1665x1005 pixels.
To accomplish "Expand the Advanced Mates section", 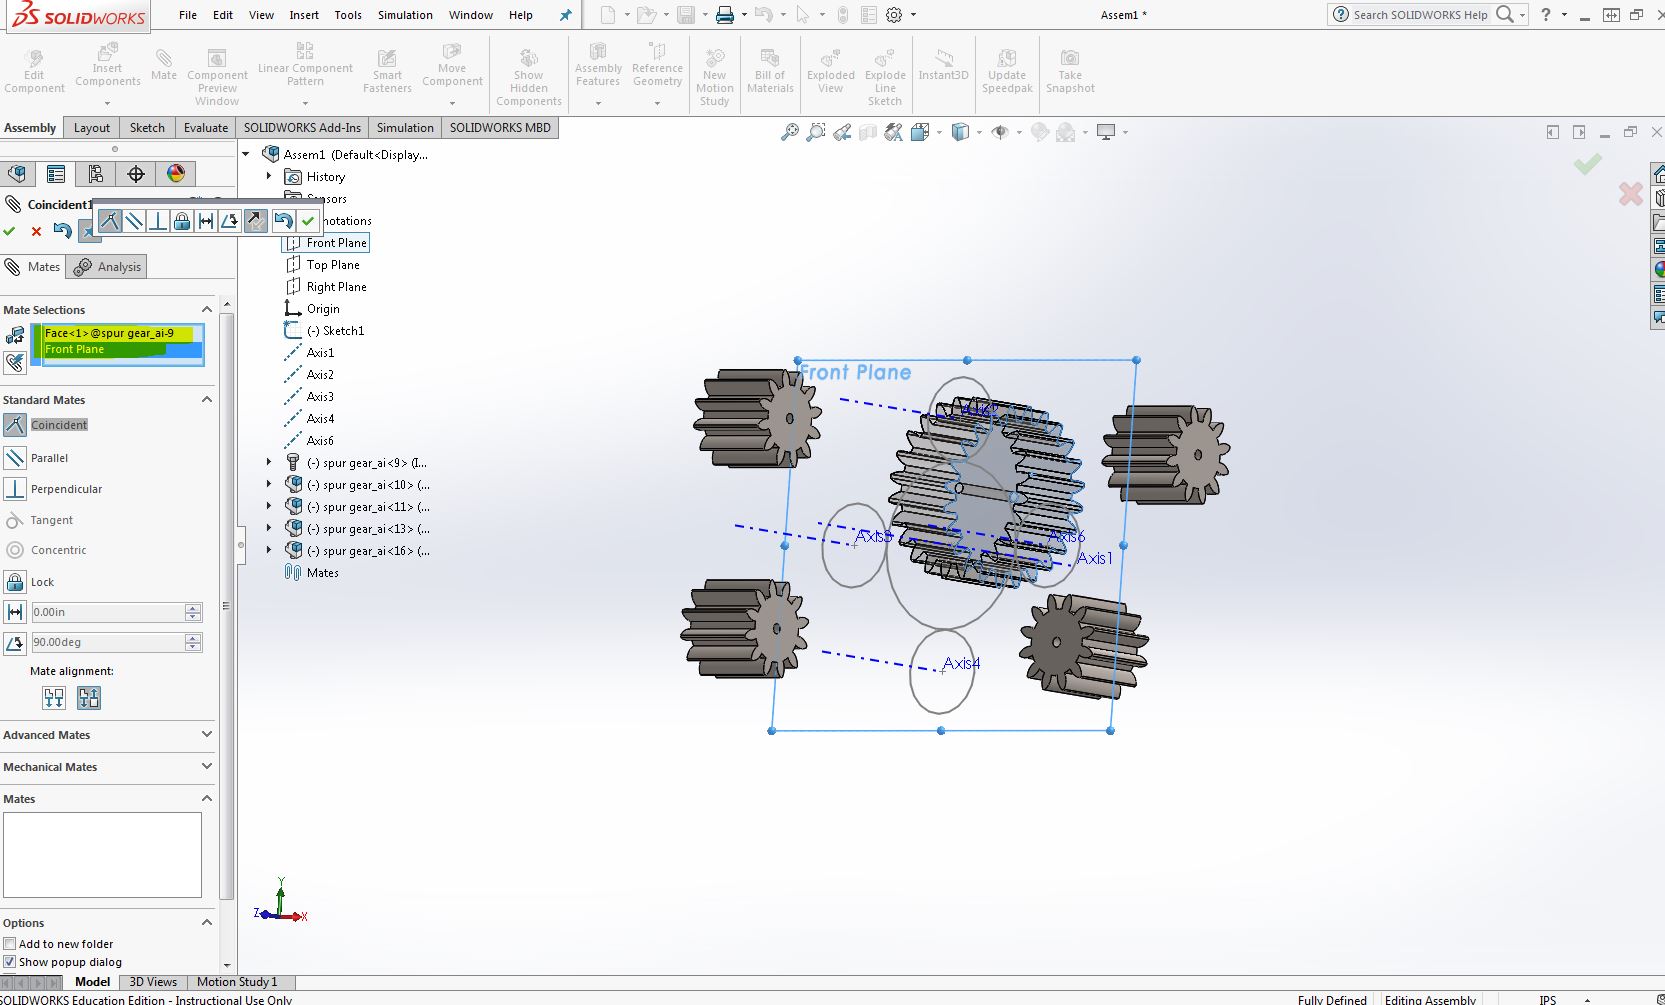I will pyautogui.click(x=207, y=735).
